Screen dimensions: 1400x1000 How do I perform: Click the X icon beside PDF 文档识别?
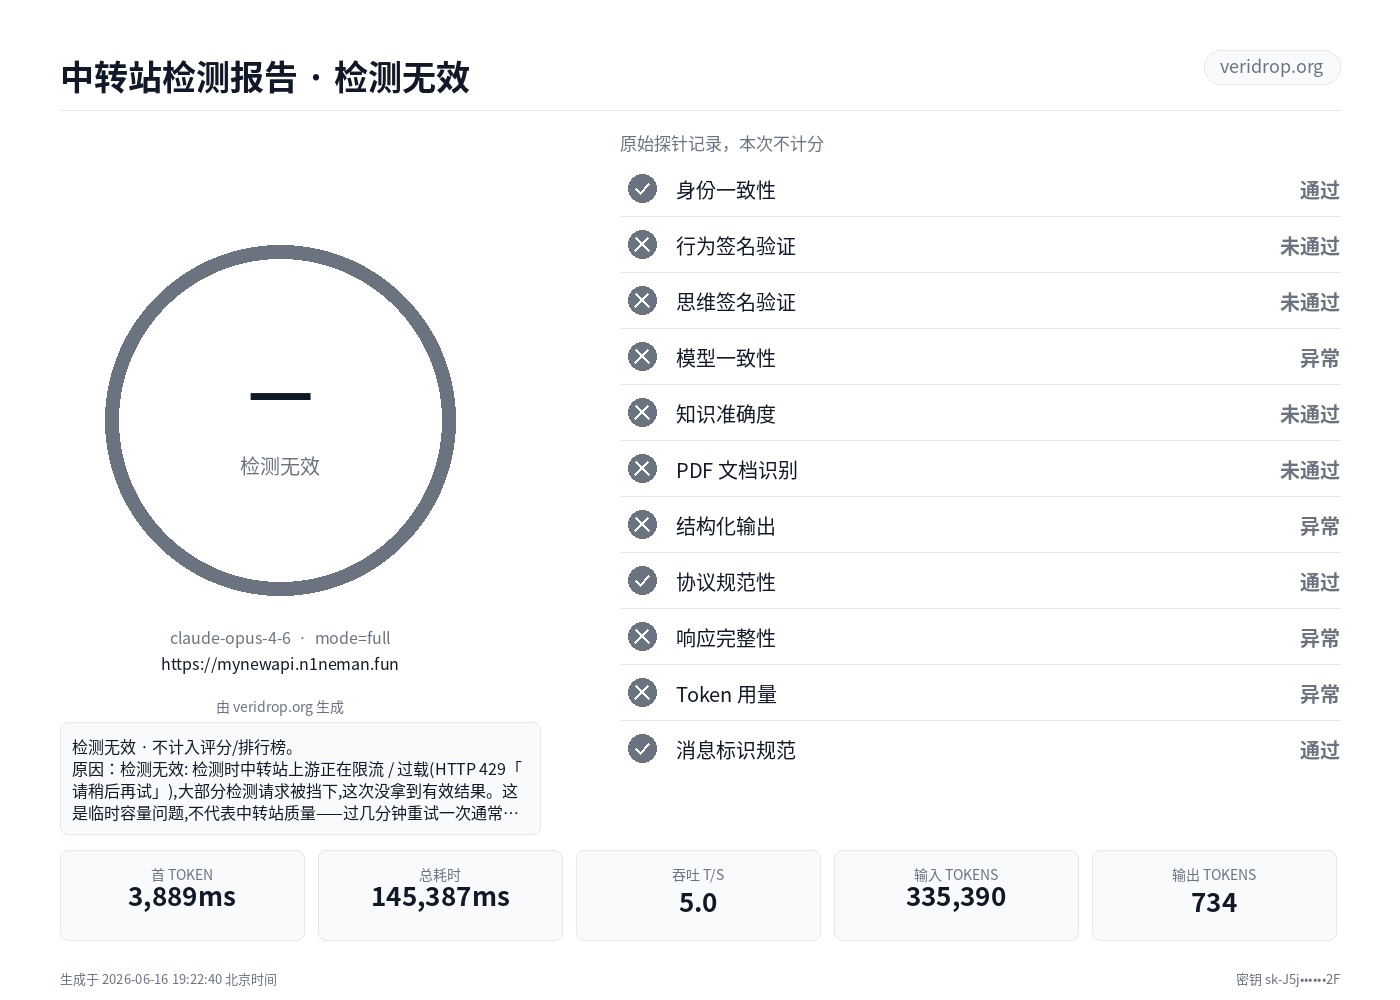(x=642, y=469)
